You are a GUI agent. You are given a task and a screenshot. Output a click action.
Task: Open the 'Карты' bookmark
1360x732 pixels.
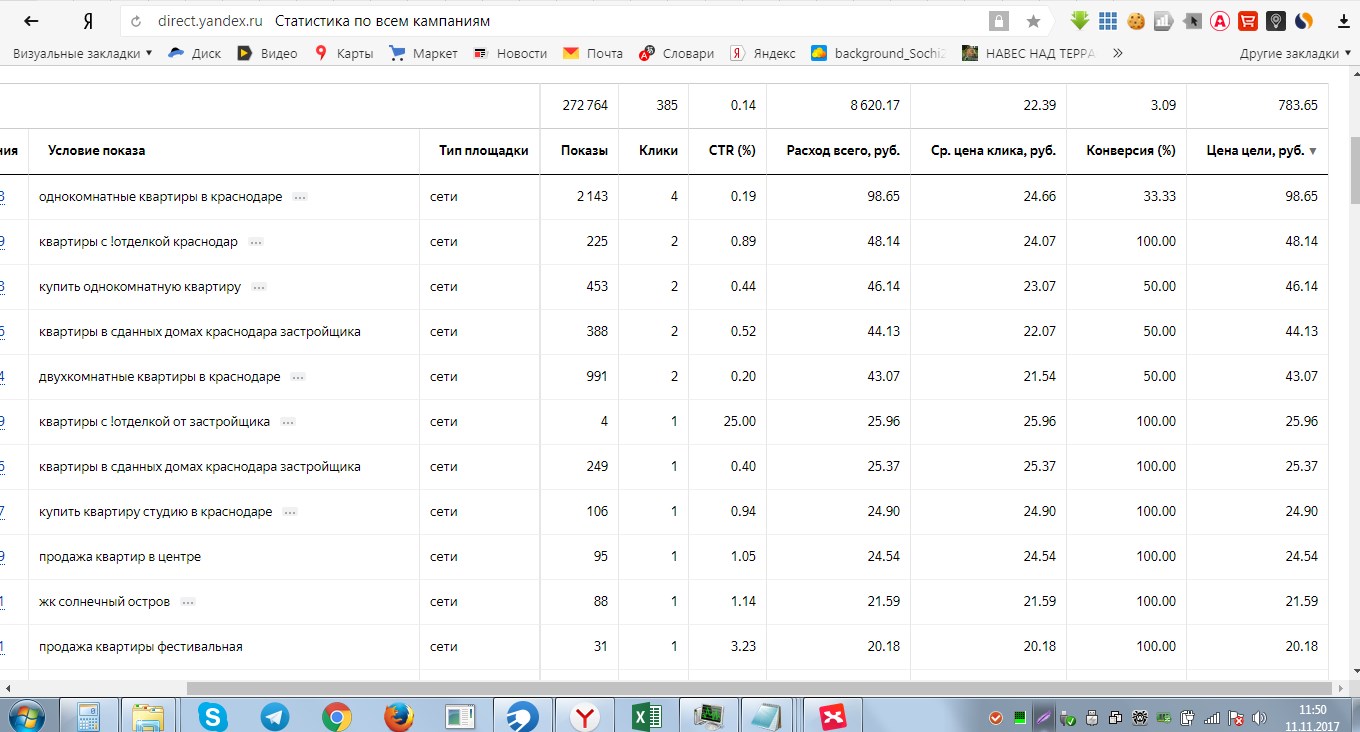[x=343, y=53]
